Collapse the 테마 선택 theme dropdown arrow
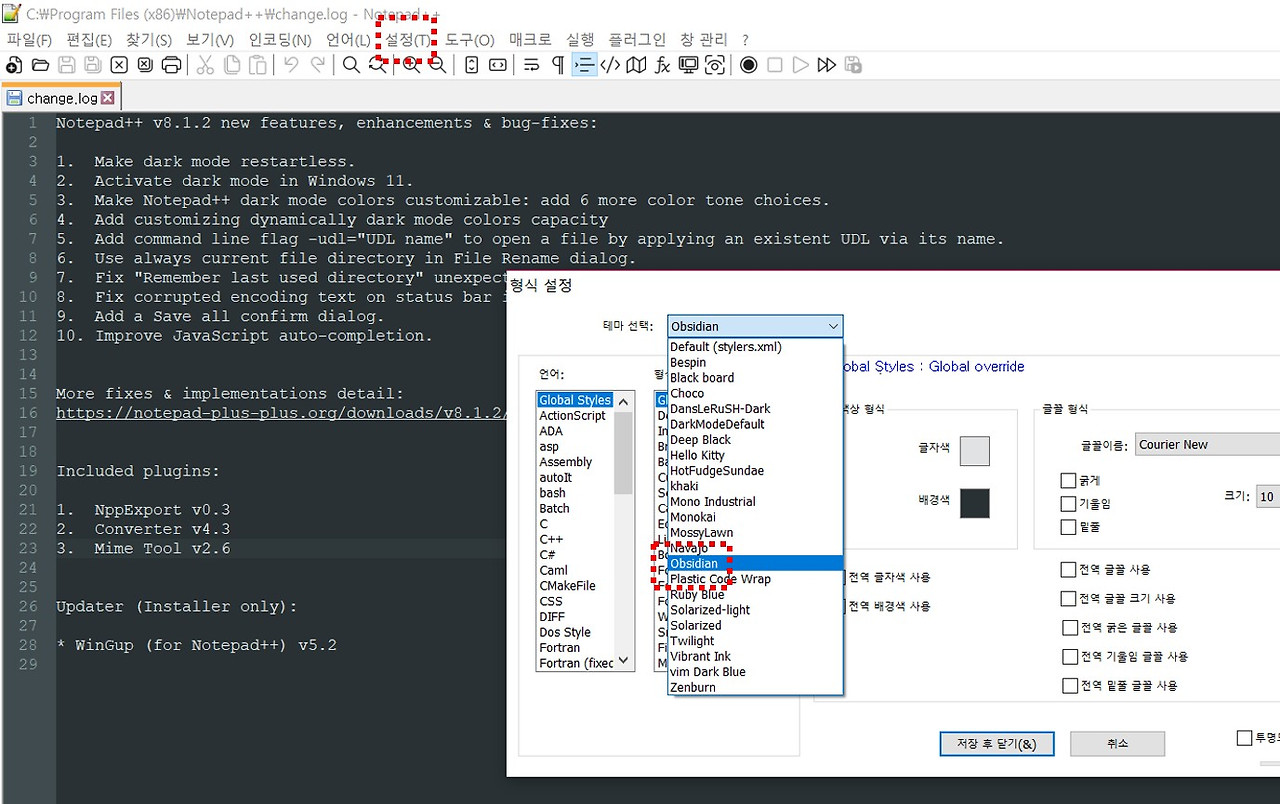Viewport: 1280px width, 804px height. (x=833, y=326)
